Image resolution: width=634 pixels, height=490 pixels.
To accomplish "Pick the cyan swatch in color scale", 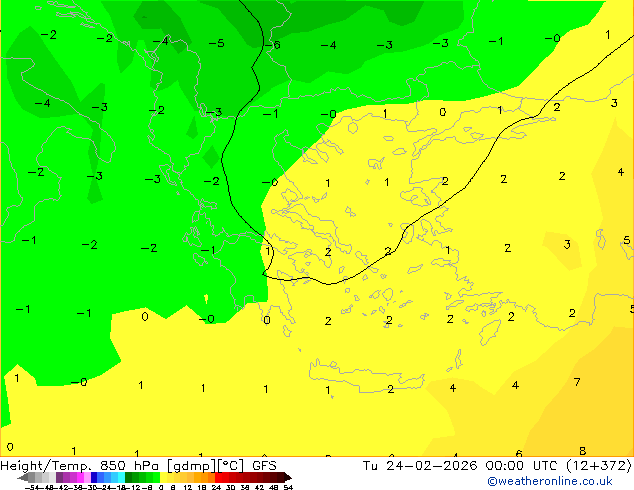I will [x=121, y=478].
